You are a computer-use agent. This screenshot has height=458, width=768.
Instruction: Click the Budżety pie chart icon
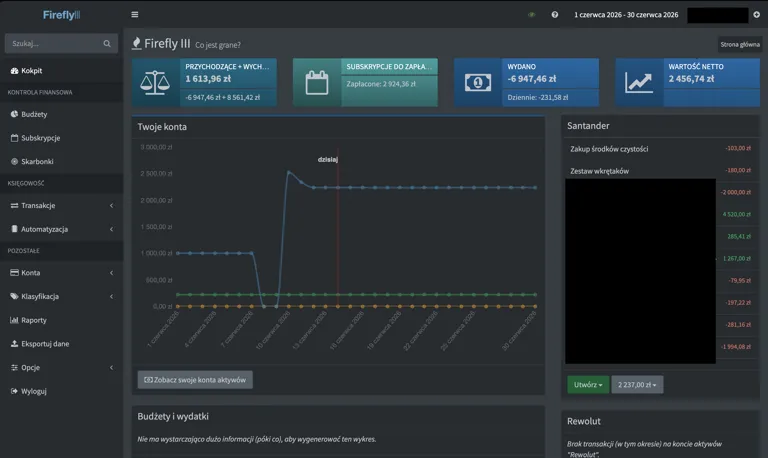click(14, 114)
